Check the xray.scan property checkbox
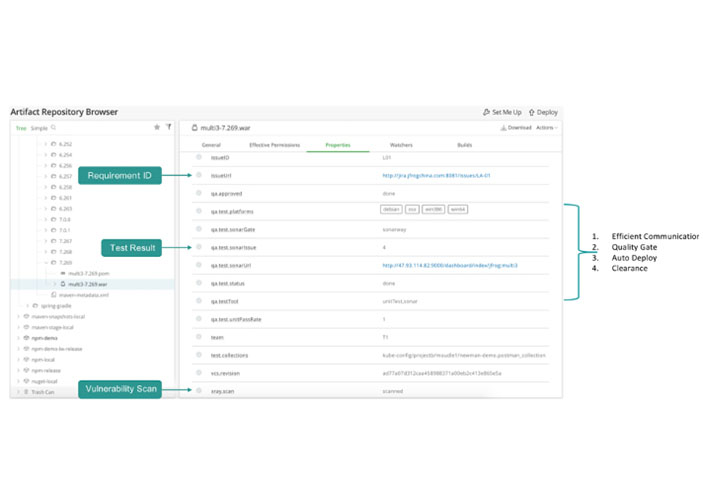Screen dimensions: 703x500 tap(199, 391)
